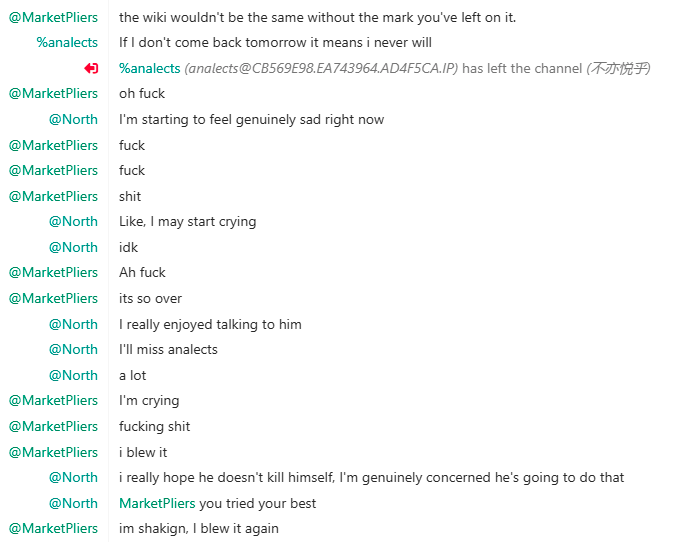Click the red leave-channel arrow icon
The height and width of the screenshot is (542, 683).
(91, 68)
